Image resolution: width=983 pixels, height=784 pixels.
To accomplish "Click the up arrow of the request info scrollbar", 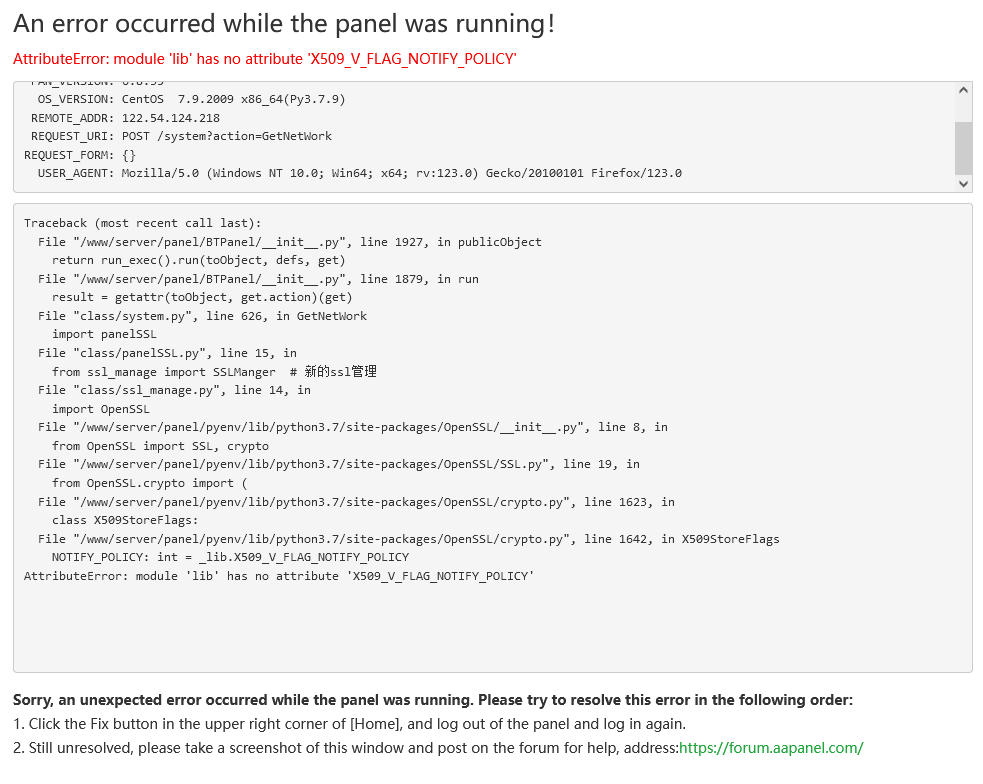I will coord(963,90).
